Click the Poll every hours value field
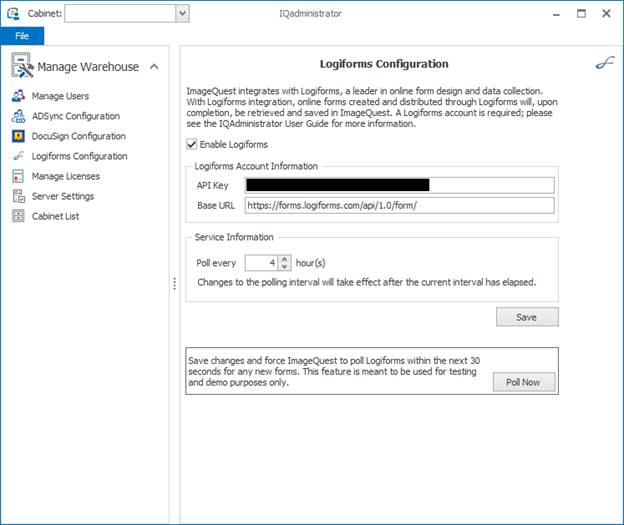Viewport: 624px width, 525px height. [262, 263]
